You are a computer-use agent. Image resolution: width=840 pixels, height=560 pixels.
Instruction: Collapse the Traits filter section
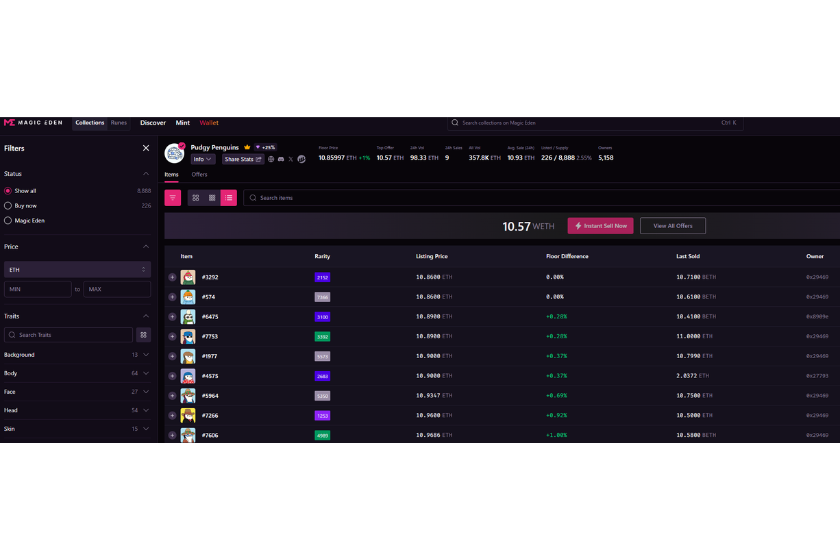(x=146, y=316)
